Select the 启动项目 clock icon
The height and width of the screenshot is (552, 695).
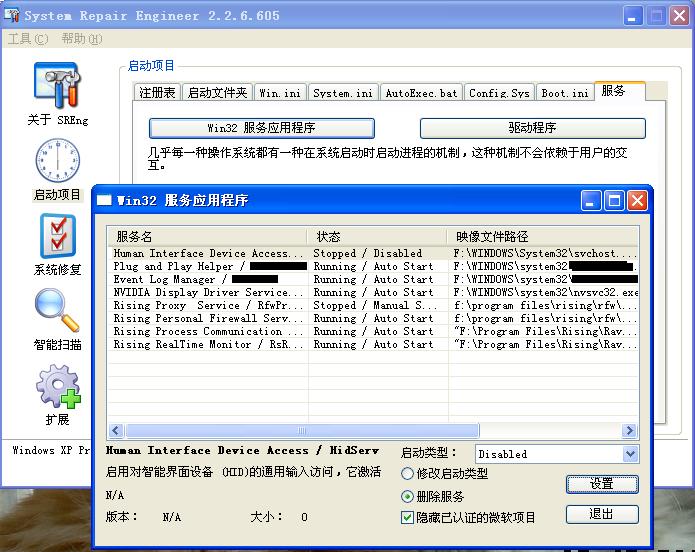pyautogui.click(x=58, y=160)
